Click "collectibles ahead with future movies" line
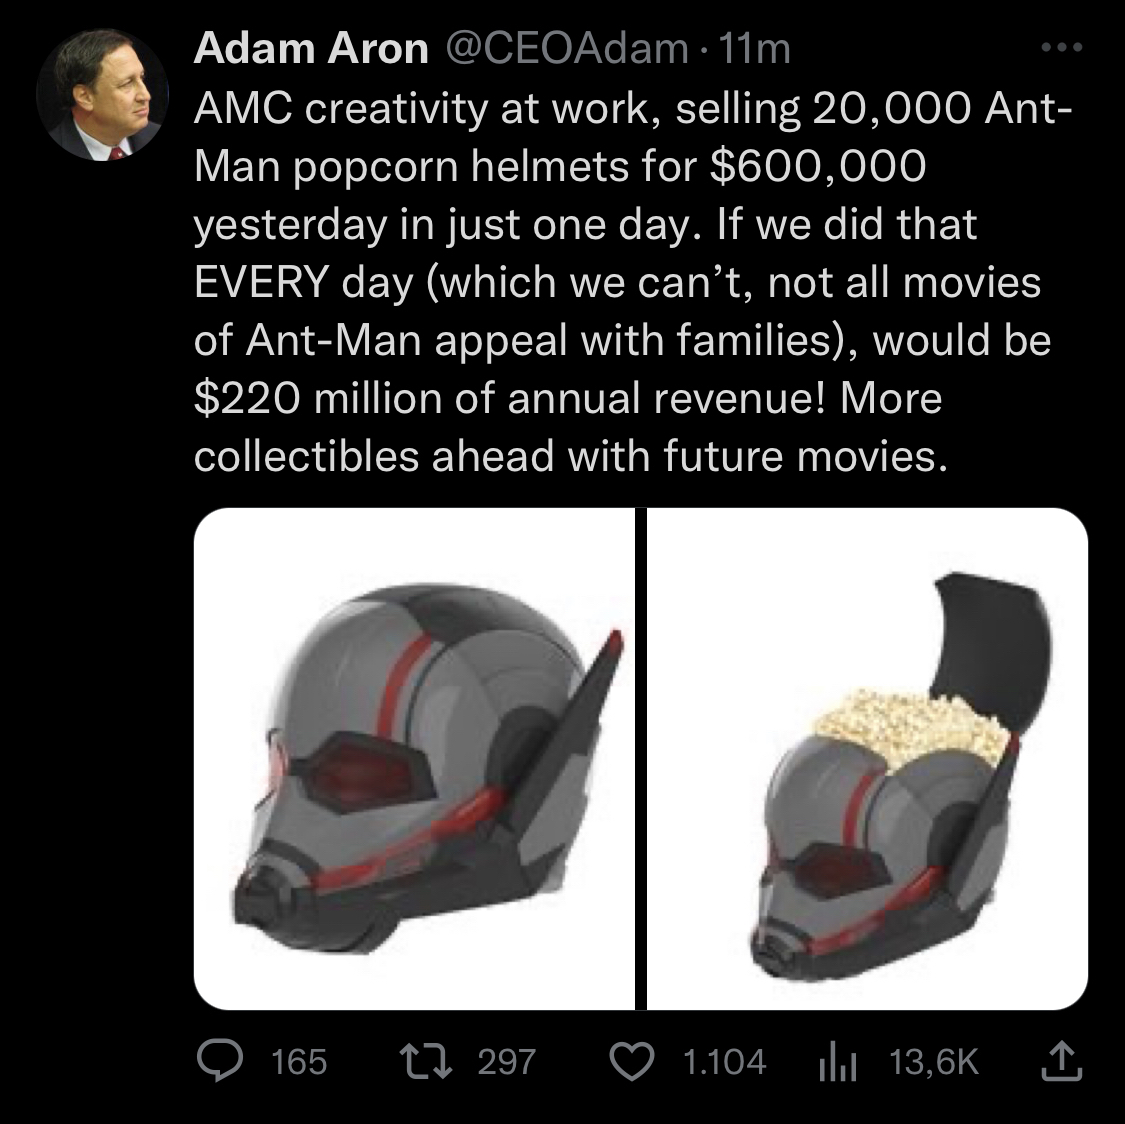 (568, 456)
